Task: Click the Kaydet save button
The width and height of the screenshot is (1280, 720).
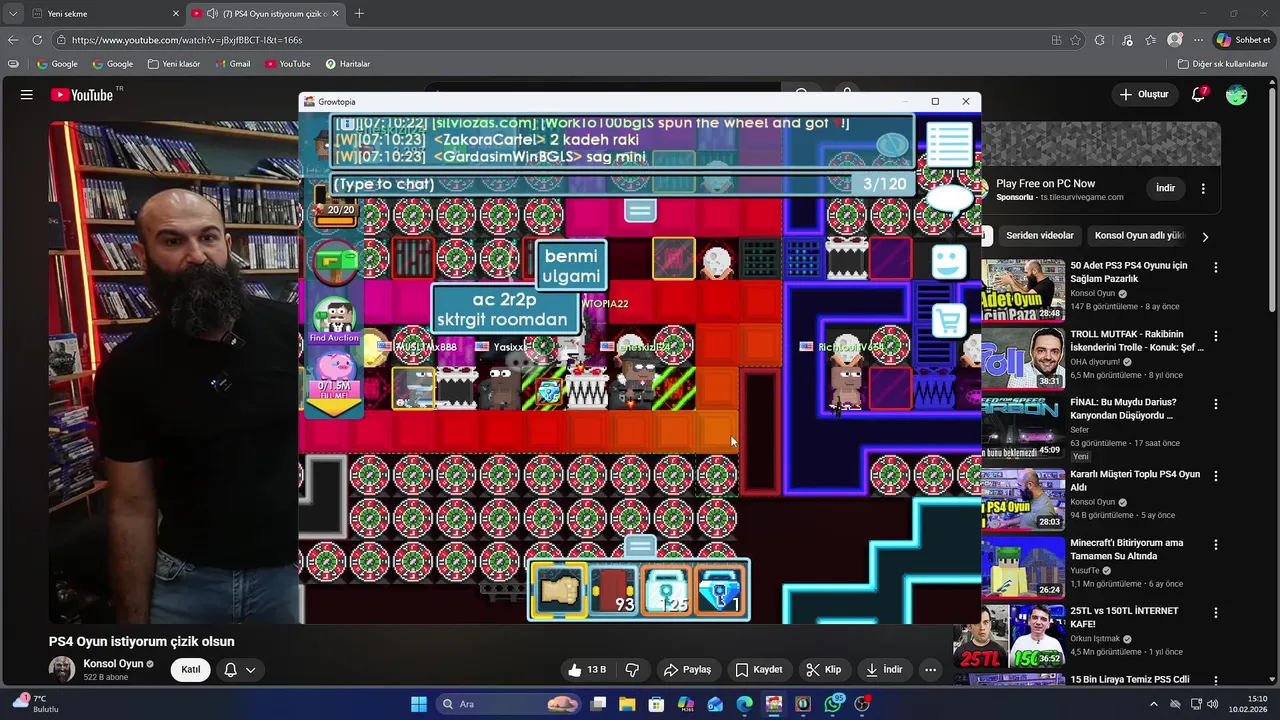Action: click(759, 670)
